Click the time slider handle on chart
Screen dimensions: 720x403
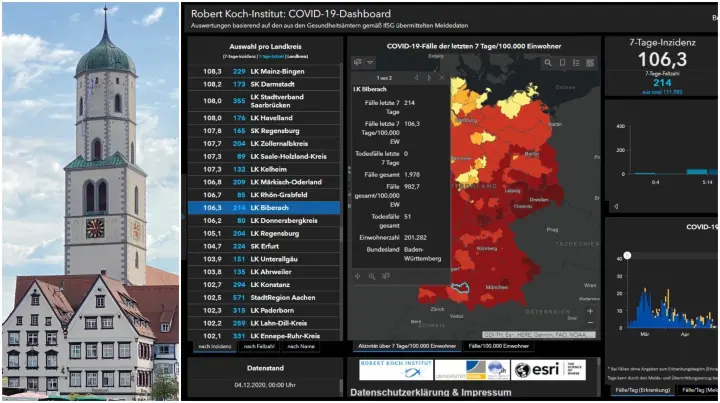[627, 256]
